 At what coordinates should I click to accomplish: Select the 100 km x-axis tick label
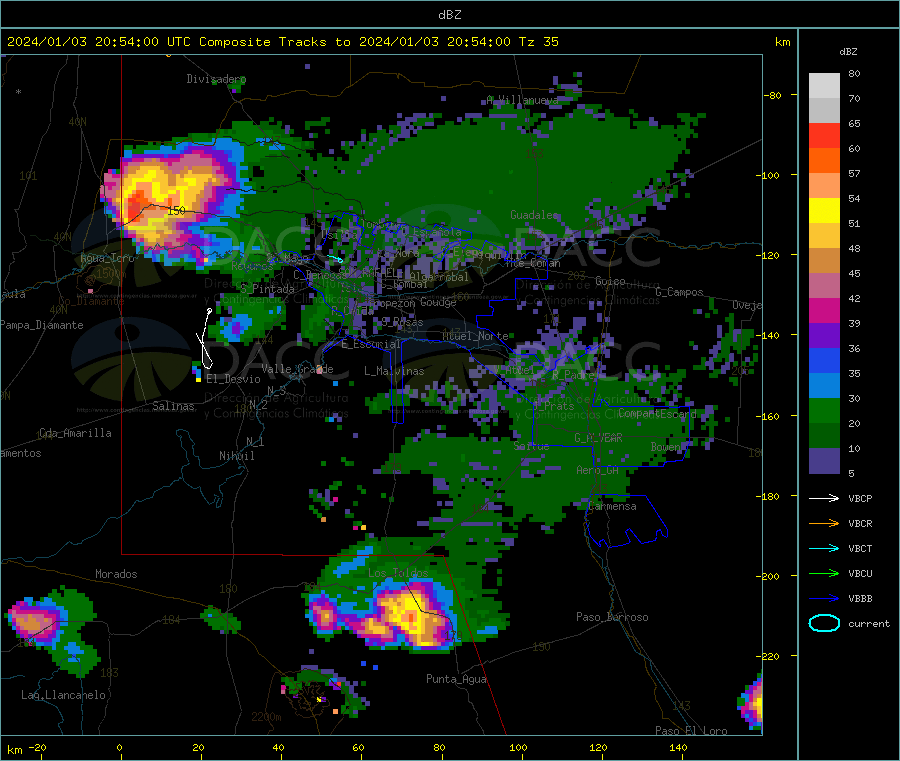(518, 747)
